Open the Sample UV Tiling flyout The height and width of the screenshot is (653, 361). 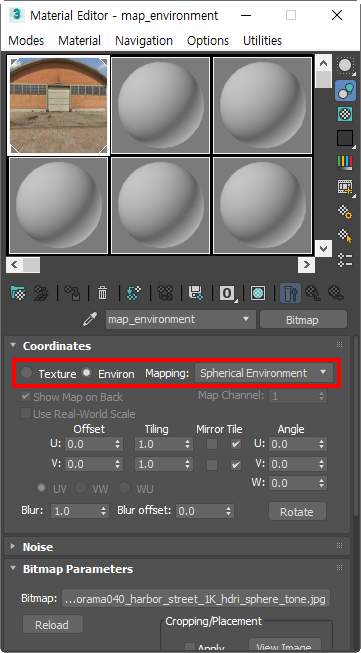pyautogui.click(x=345, y=138)
